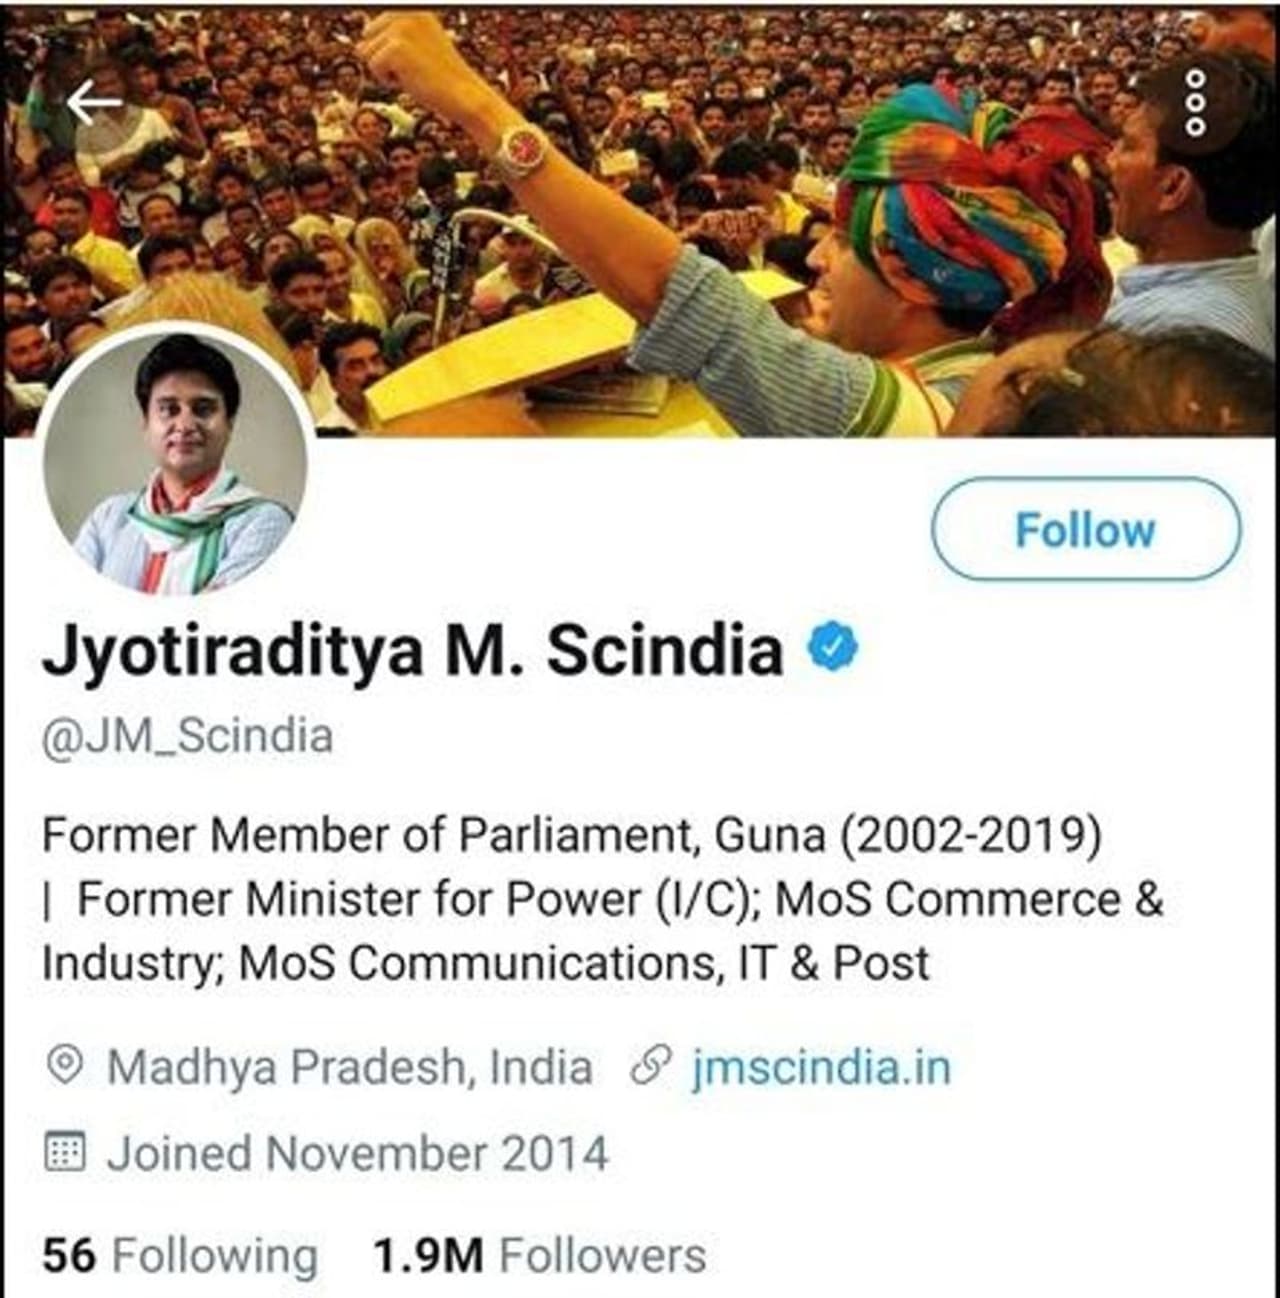Screen dimensions: 1280x1298
Task: Tap the back arrow on the banner
Action: click(x=95, y=102)
